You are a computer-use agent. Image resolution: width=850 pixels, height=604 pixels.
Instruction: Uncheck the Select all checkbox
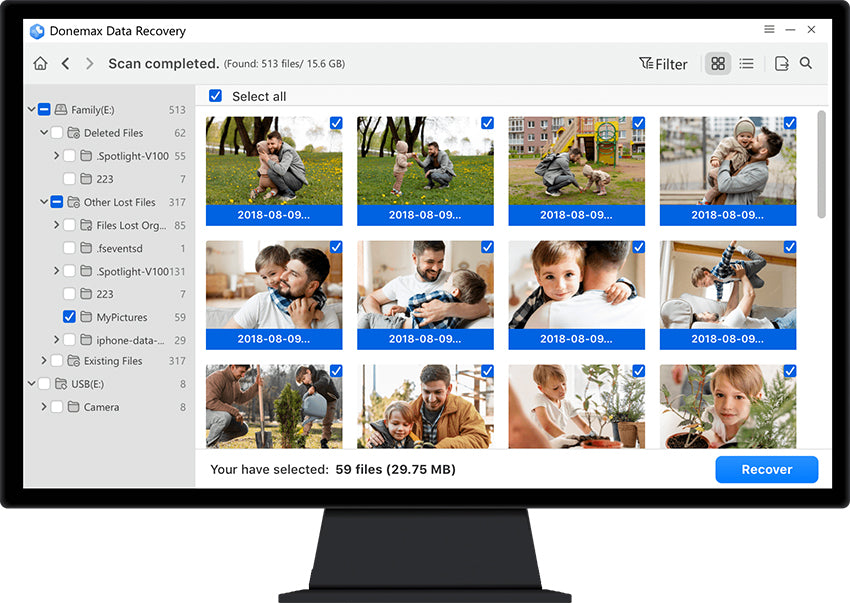click(x=215, y=96)
